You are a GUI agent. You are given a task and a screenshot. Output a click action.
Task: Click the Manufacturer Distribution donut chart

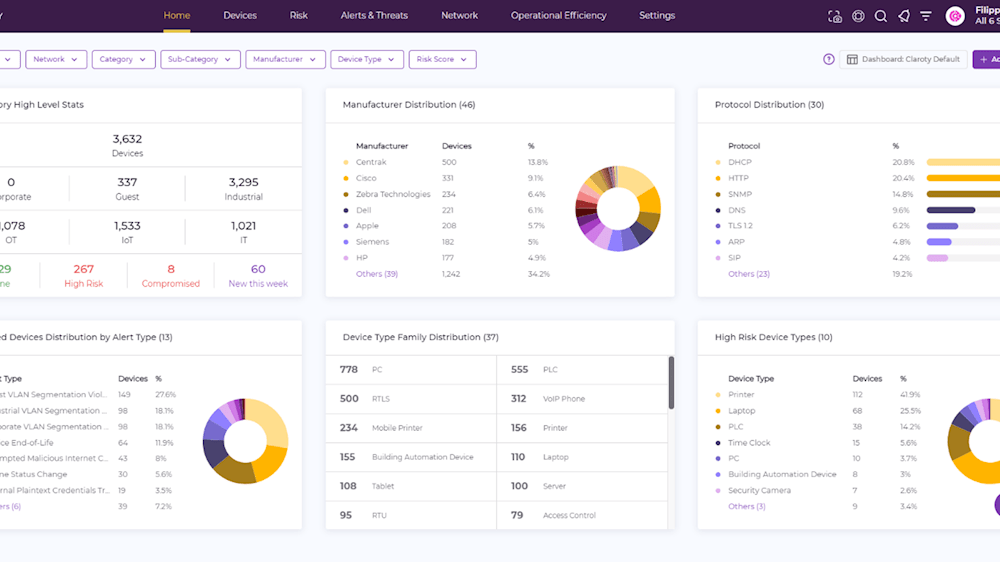(618, 208)
